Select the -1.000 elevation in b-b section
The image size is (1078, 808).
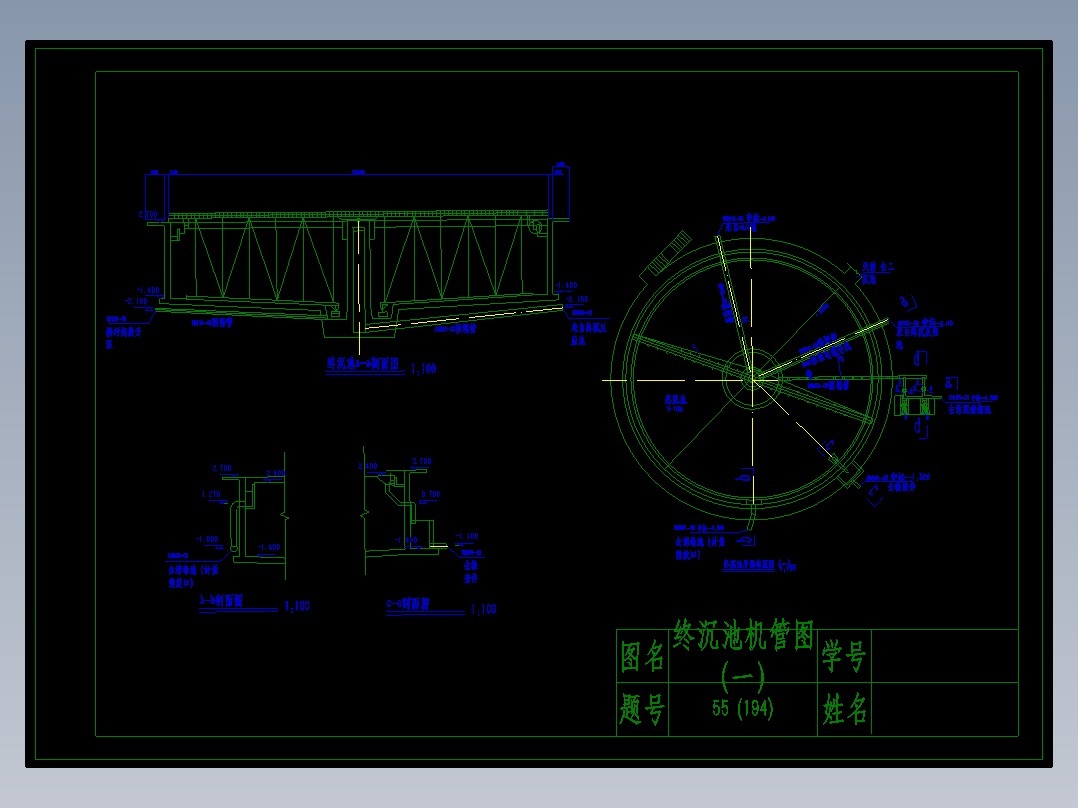pos(207,540)
